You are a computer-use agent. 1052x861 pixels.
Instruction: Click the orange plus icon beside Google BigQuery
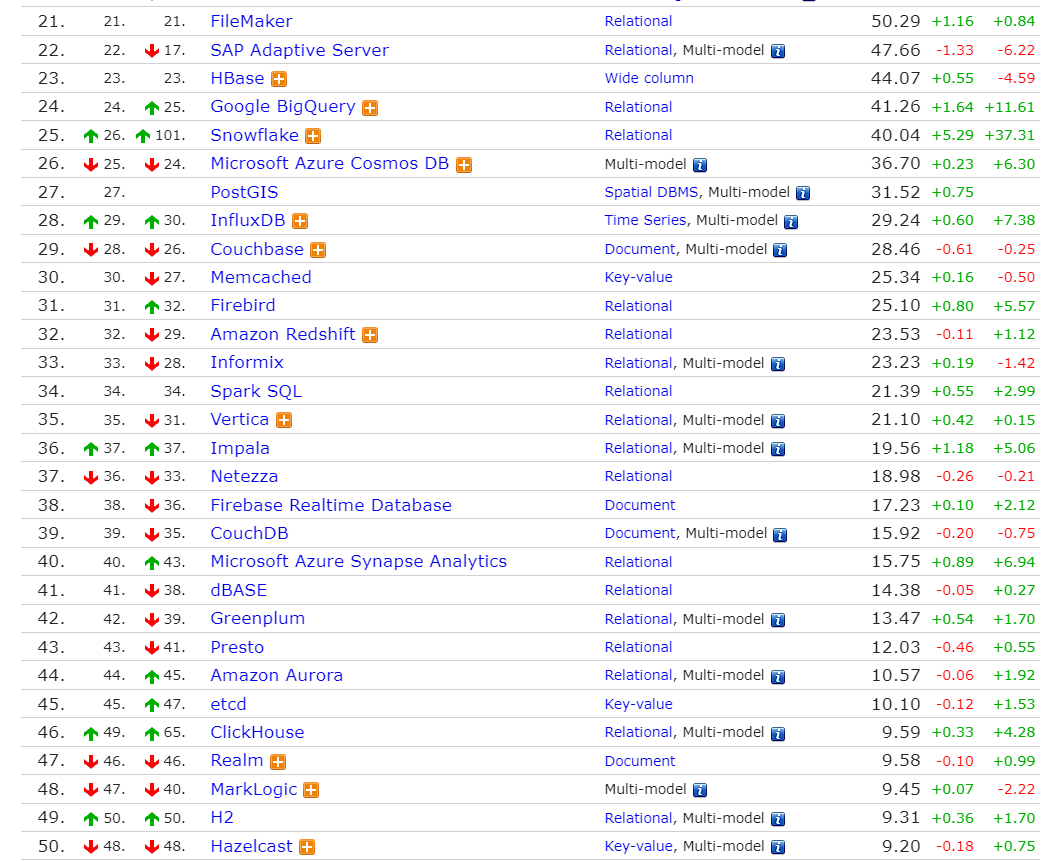click(x=370, y=108)
